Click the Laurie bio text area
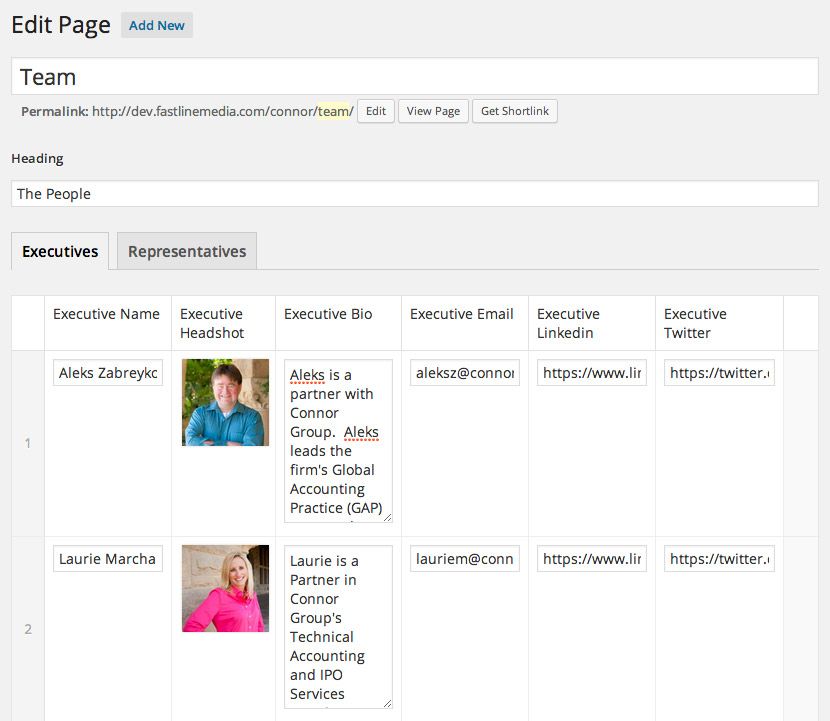 point(338,626)
